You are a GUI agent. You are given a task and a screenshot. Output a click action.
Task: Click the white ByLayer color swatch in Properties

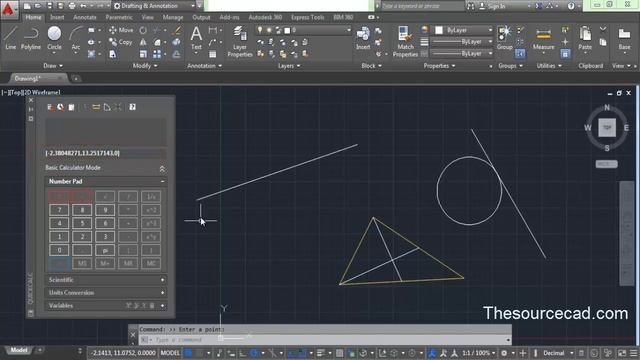point(439,30)
